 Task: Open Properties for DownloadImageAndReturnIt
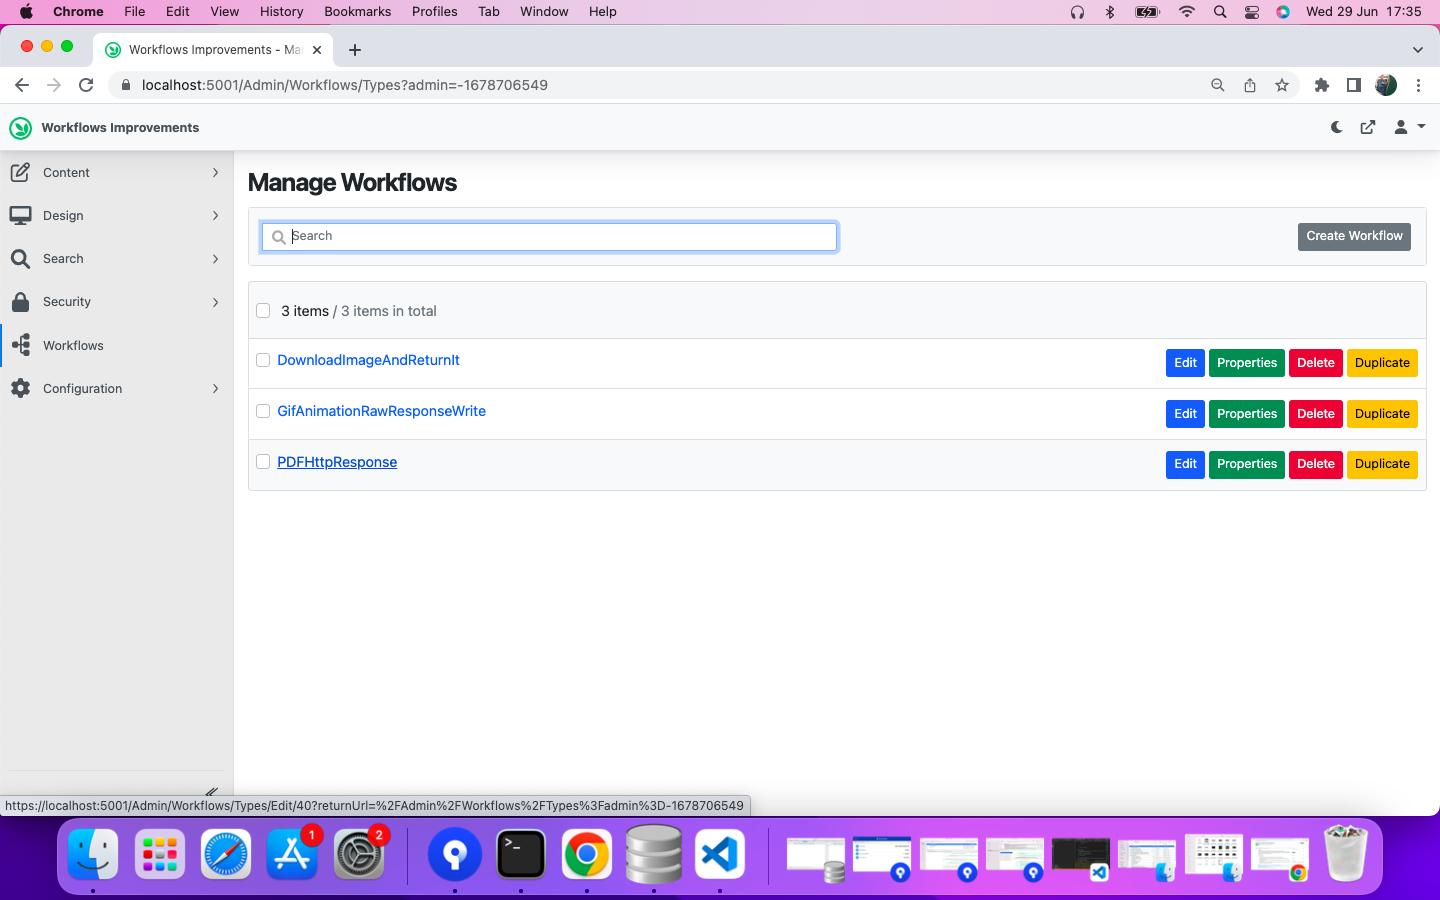[1247, 363]
